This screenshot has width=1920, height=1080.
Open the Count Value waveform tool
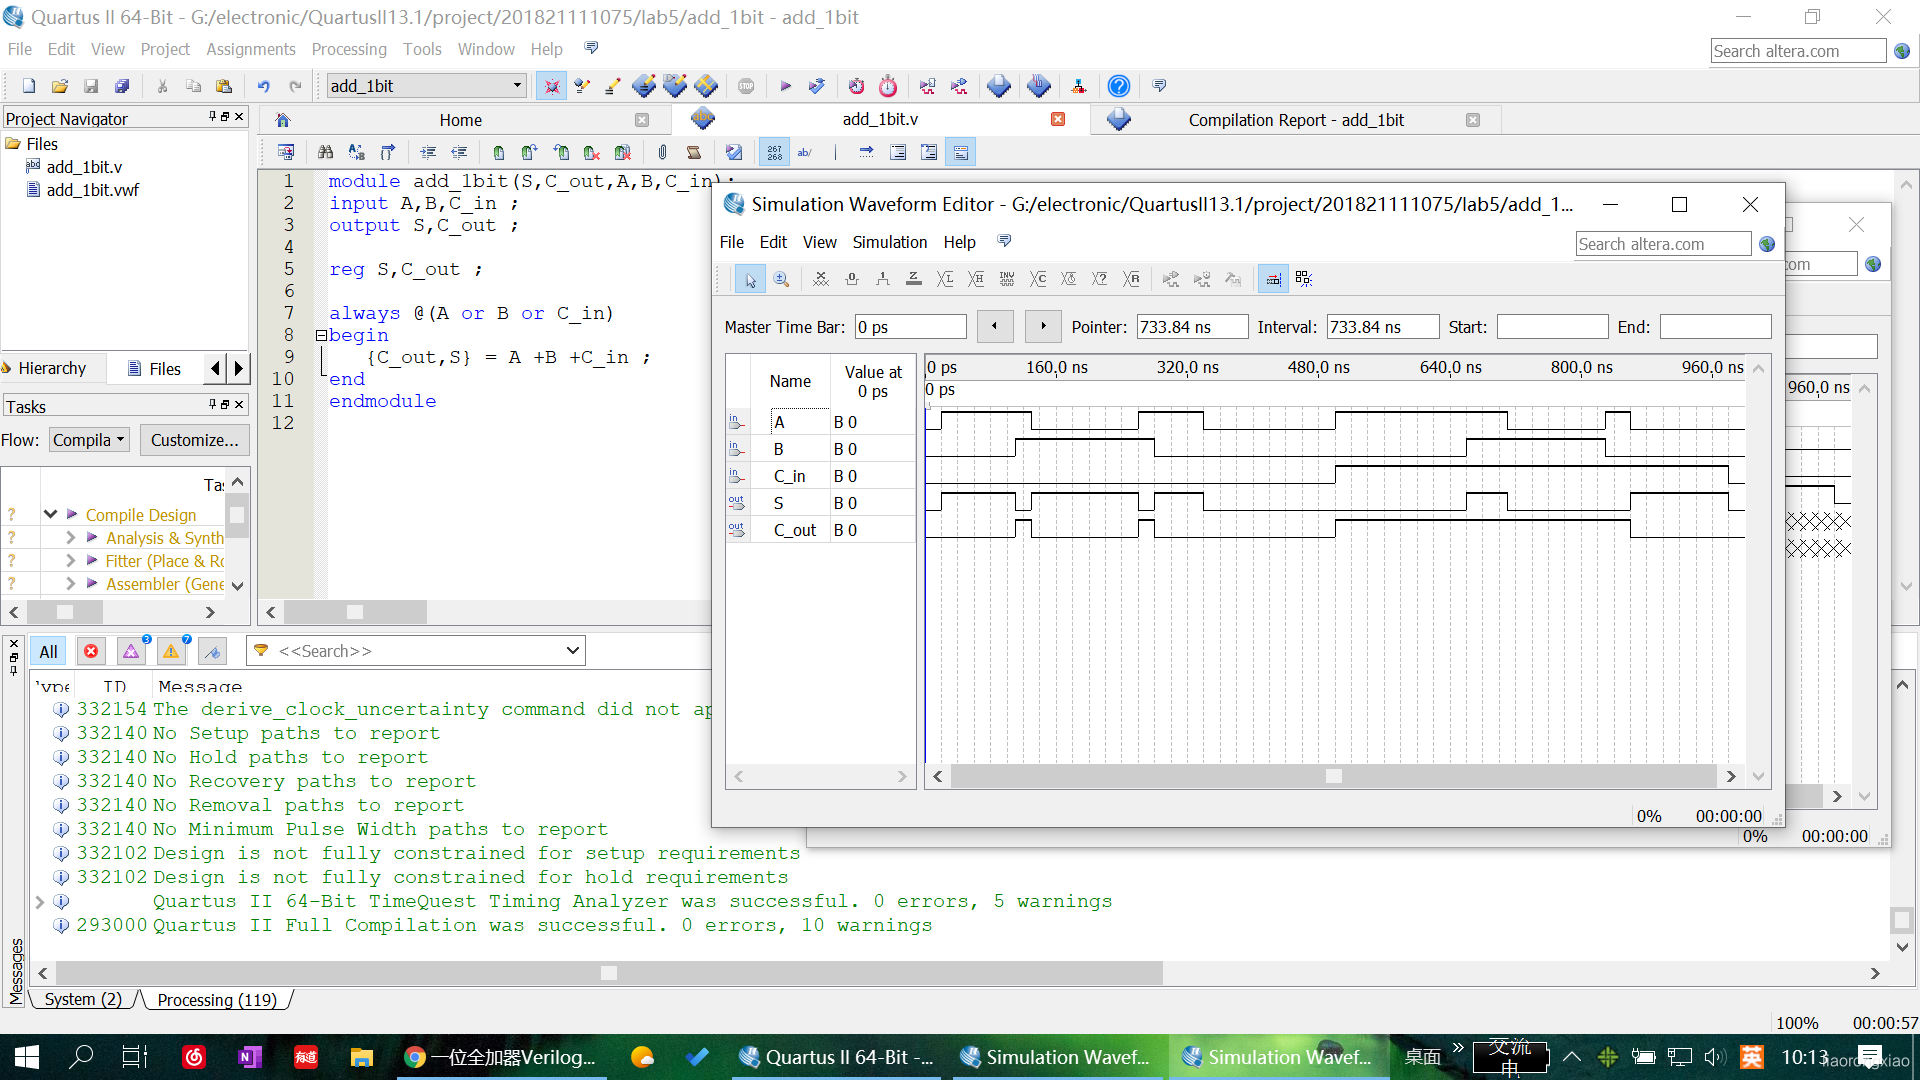(1038, 279)
